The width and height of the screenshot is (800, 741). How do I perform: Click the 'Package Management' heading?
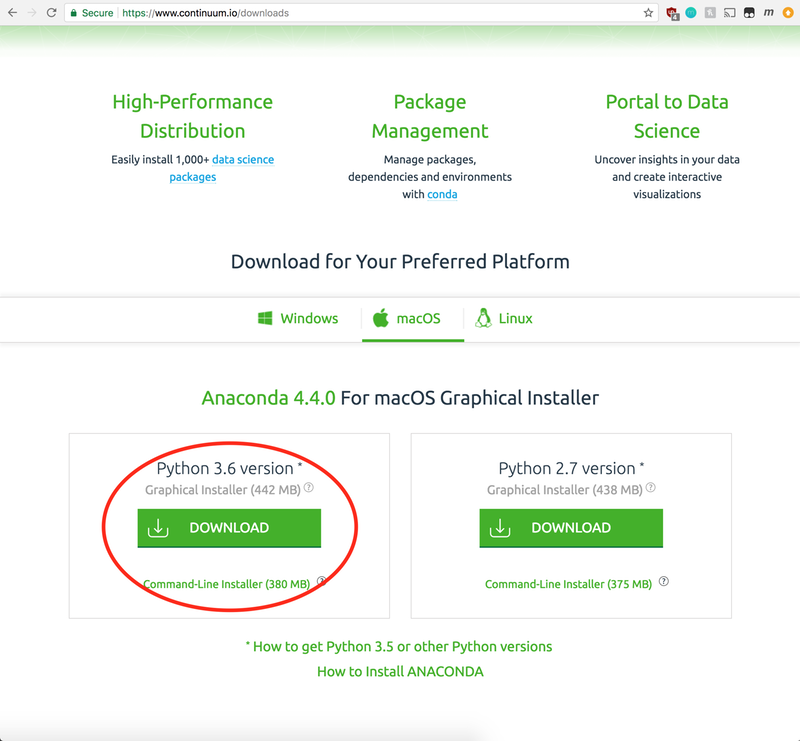coord(430,116)
